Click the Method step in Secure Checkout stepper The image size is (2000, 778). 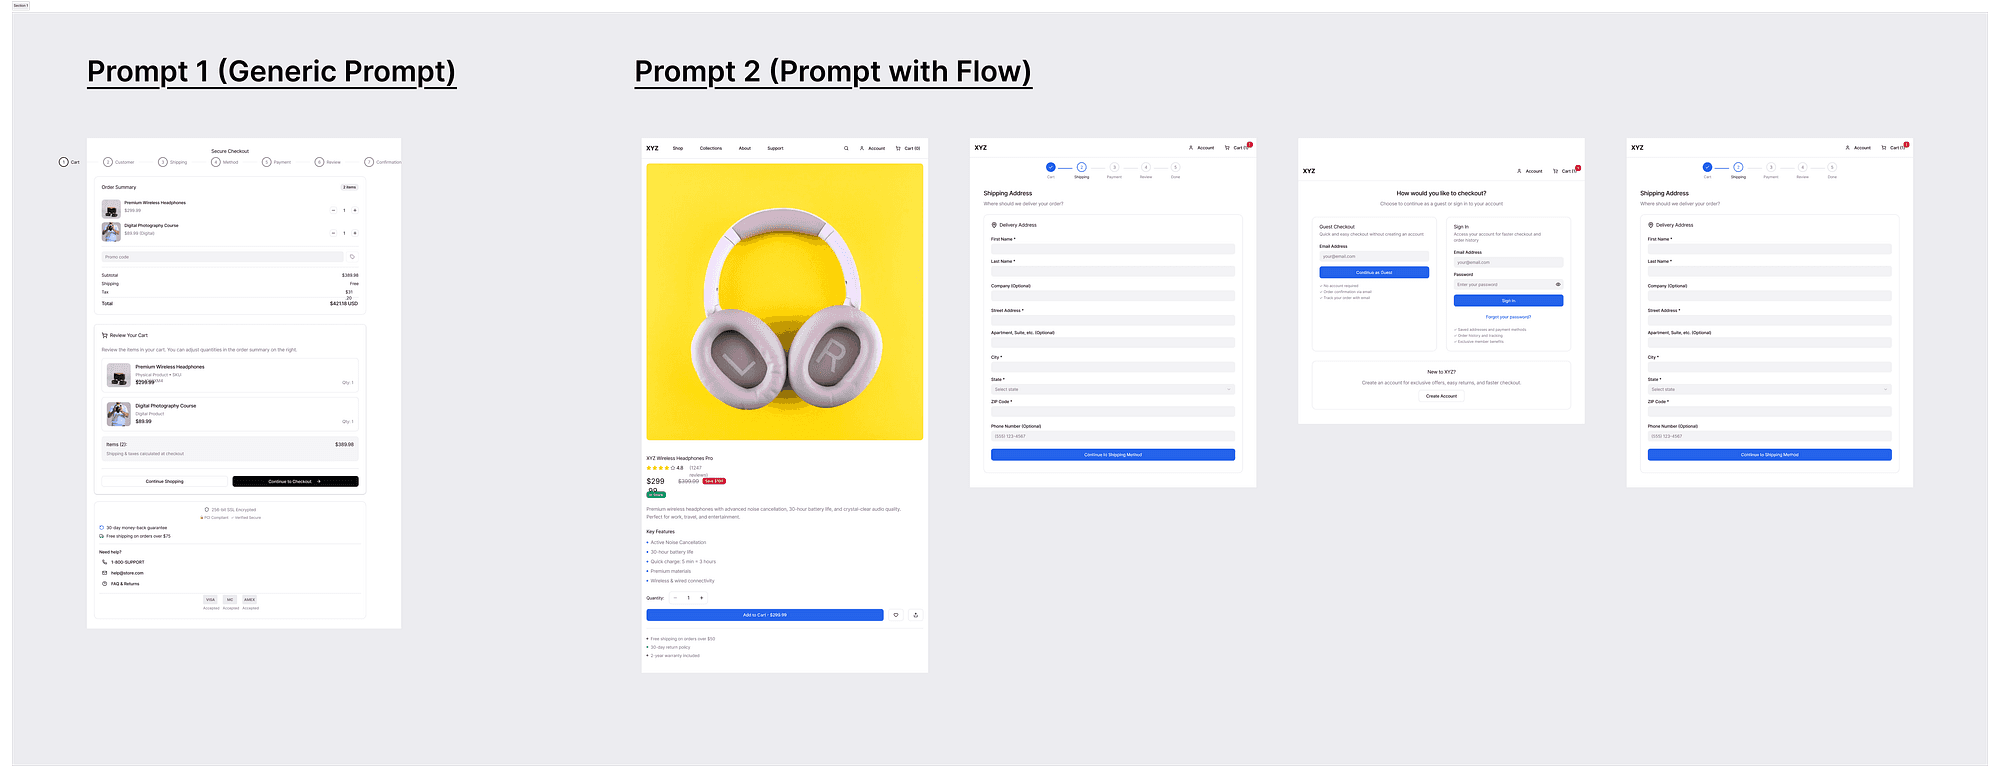click(x=225, y=162)
